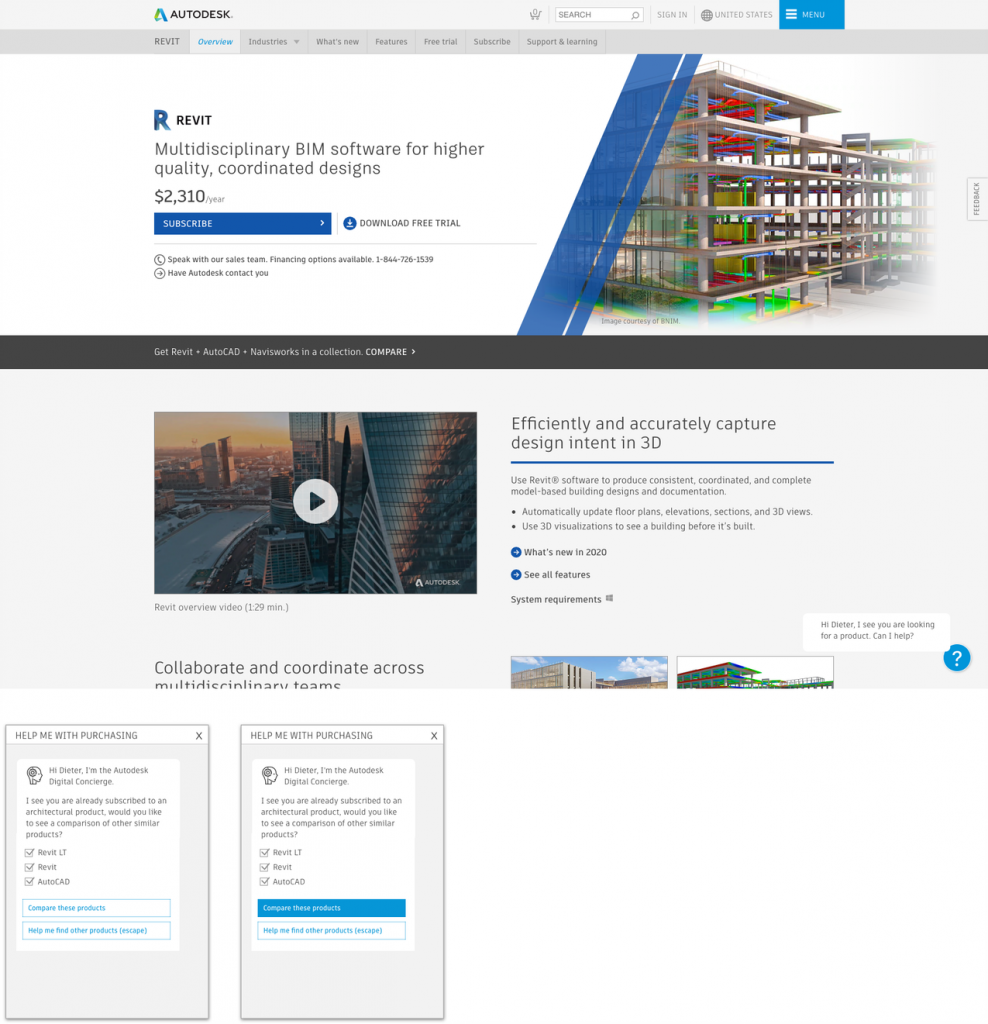Click What's new in 2020 link
This screenshot has height=1024, width=988.
pyautogui.click(x=566, y=552)
